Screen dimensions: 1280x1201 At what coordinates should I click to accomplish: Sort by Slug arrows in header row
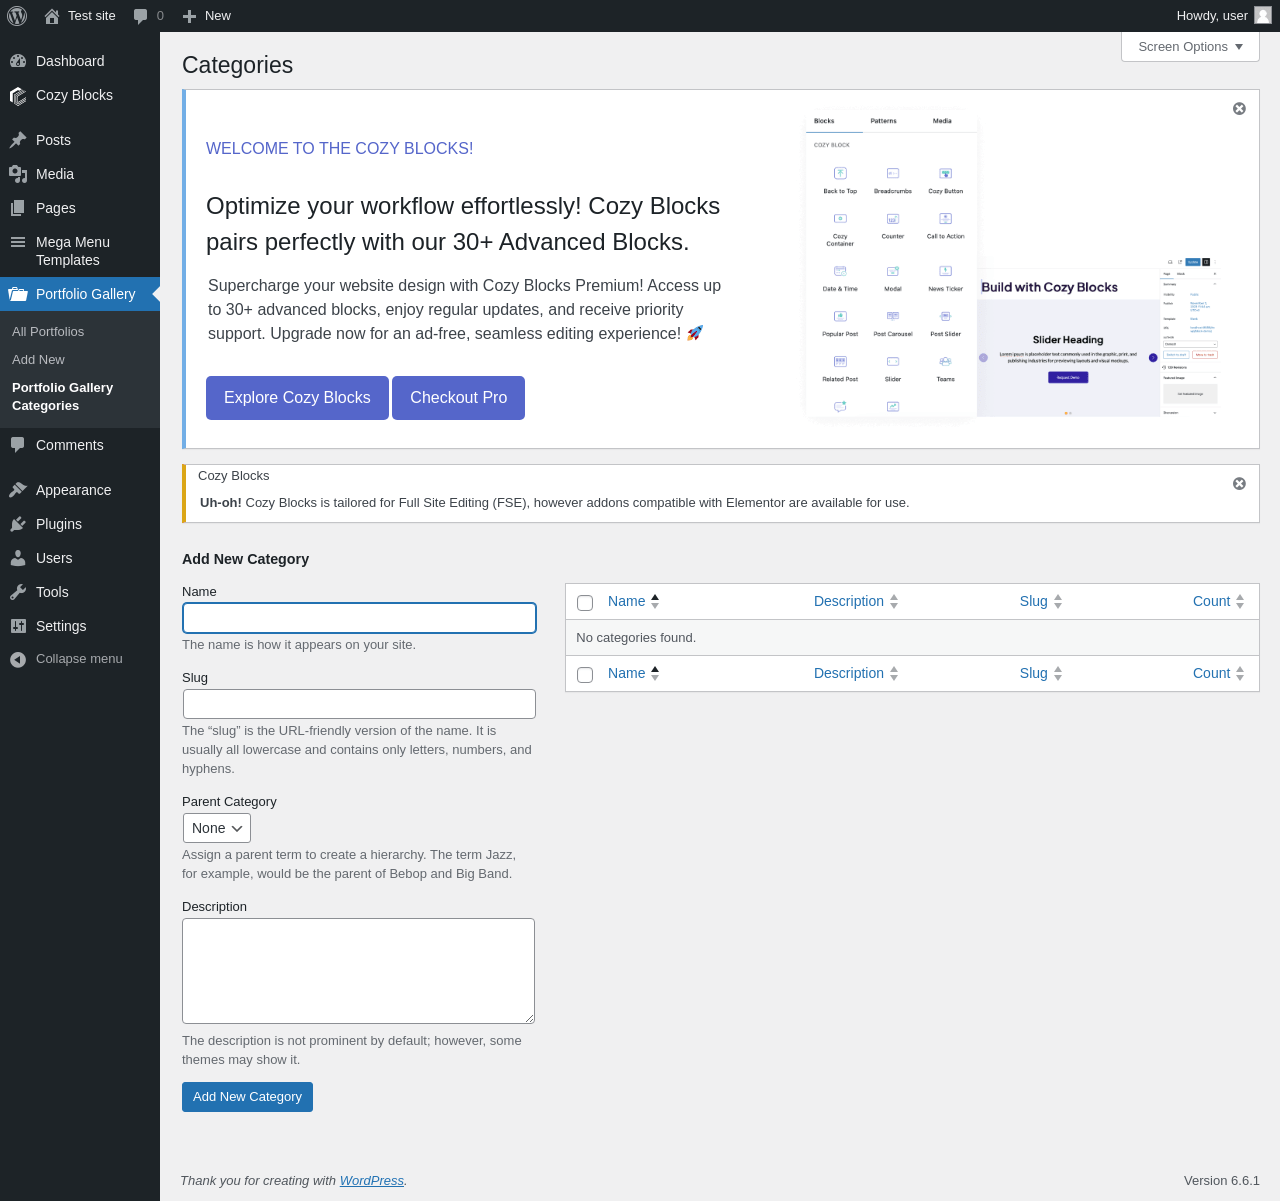tap(1058, 602)
